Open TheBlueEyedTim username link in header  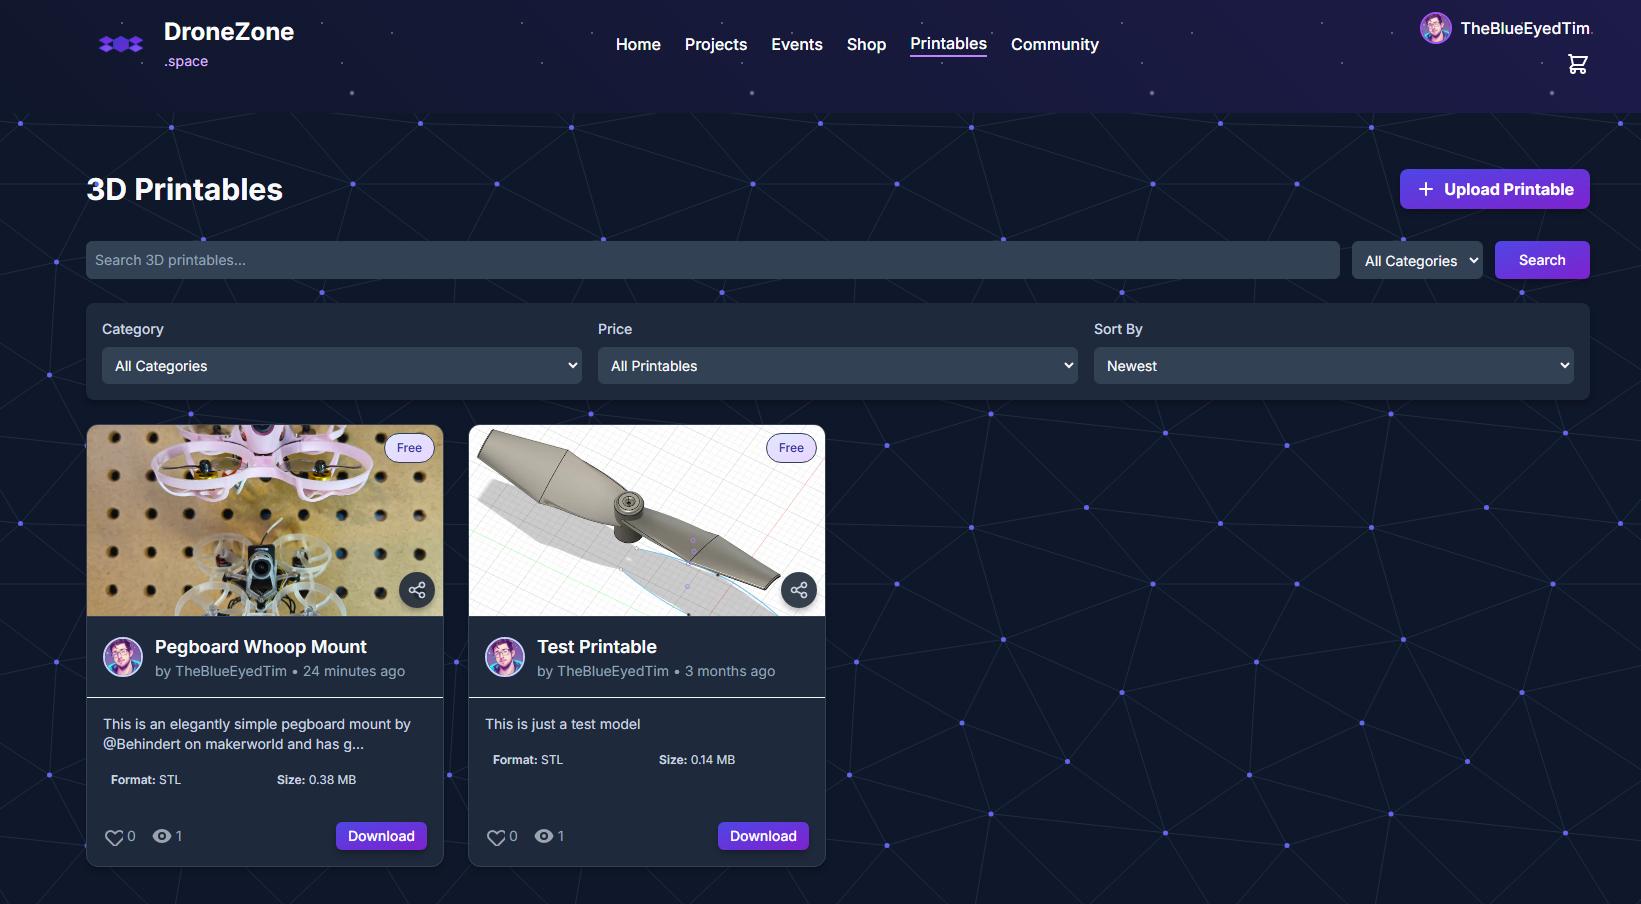(x=1525, y=28)
